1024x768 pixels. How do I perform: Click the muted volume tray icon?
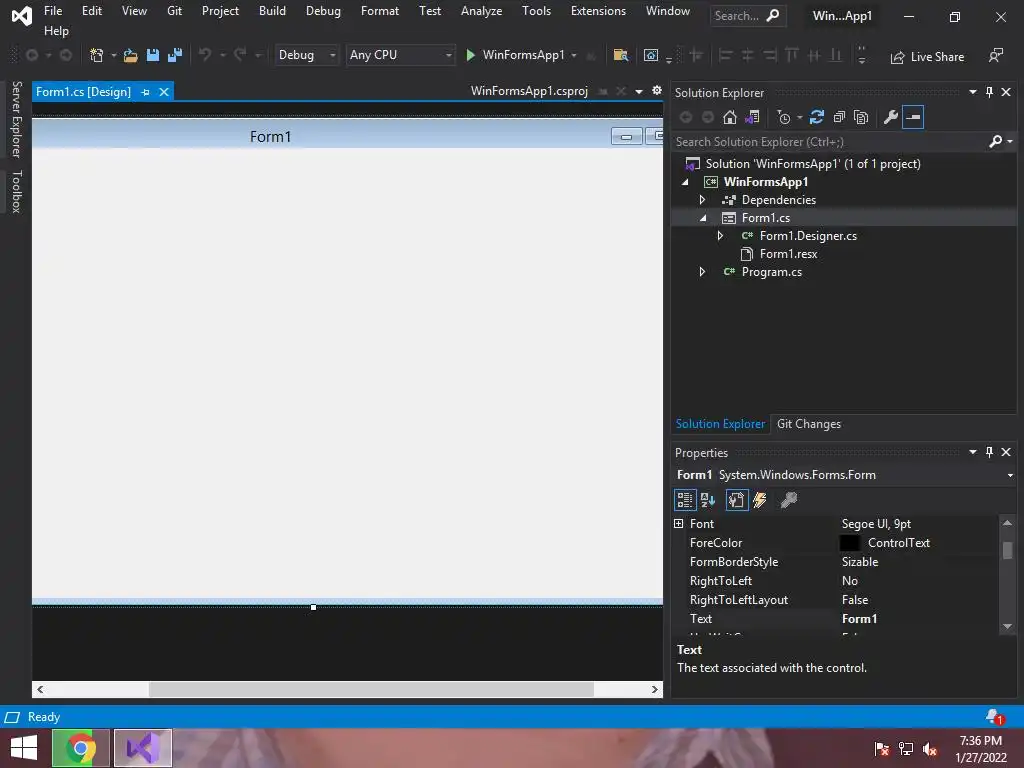(x=930, y=750)
